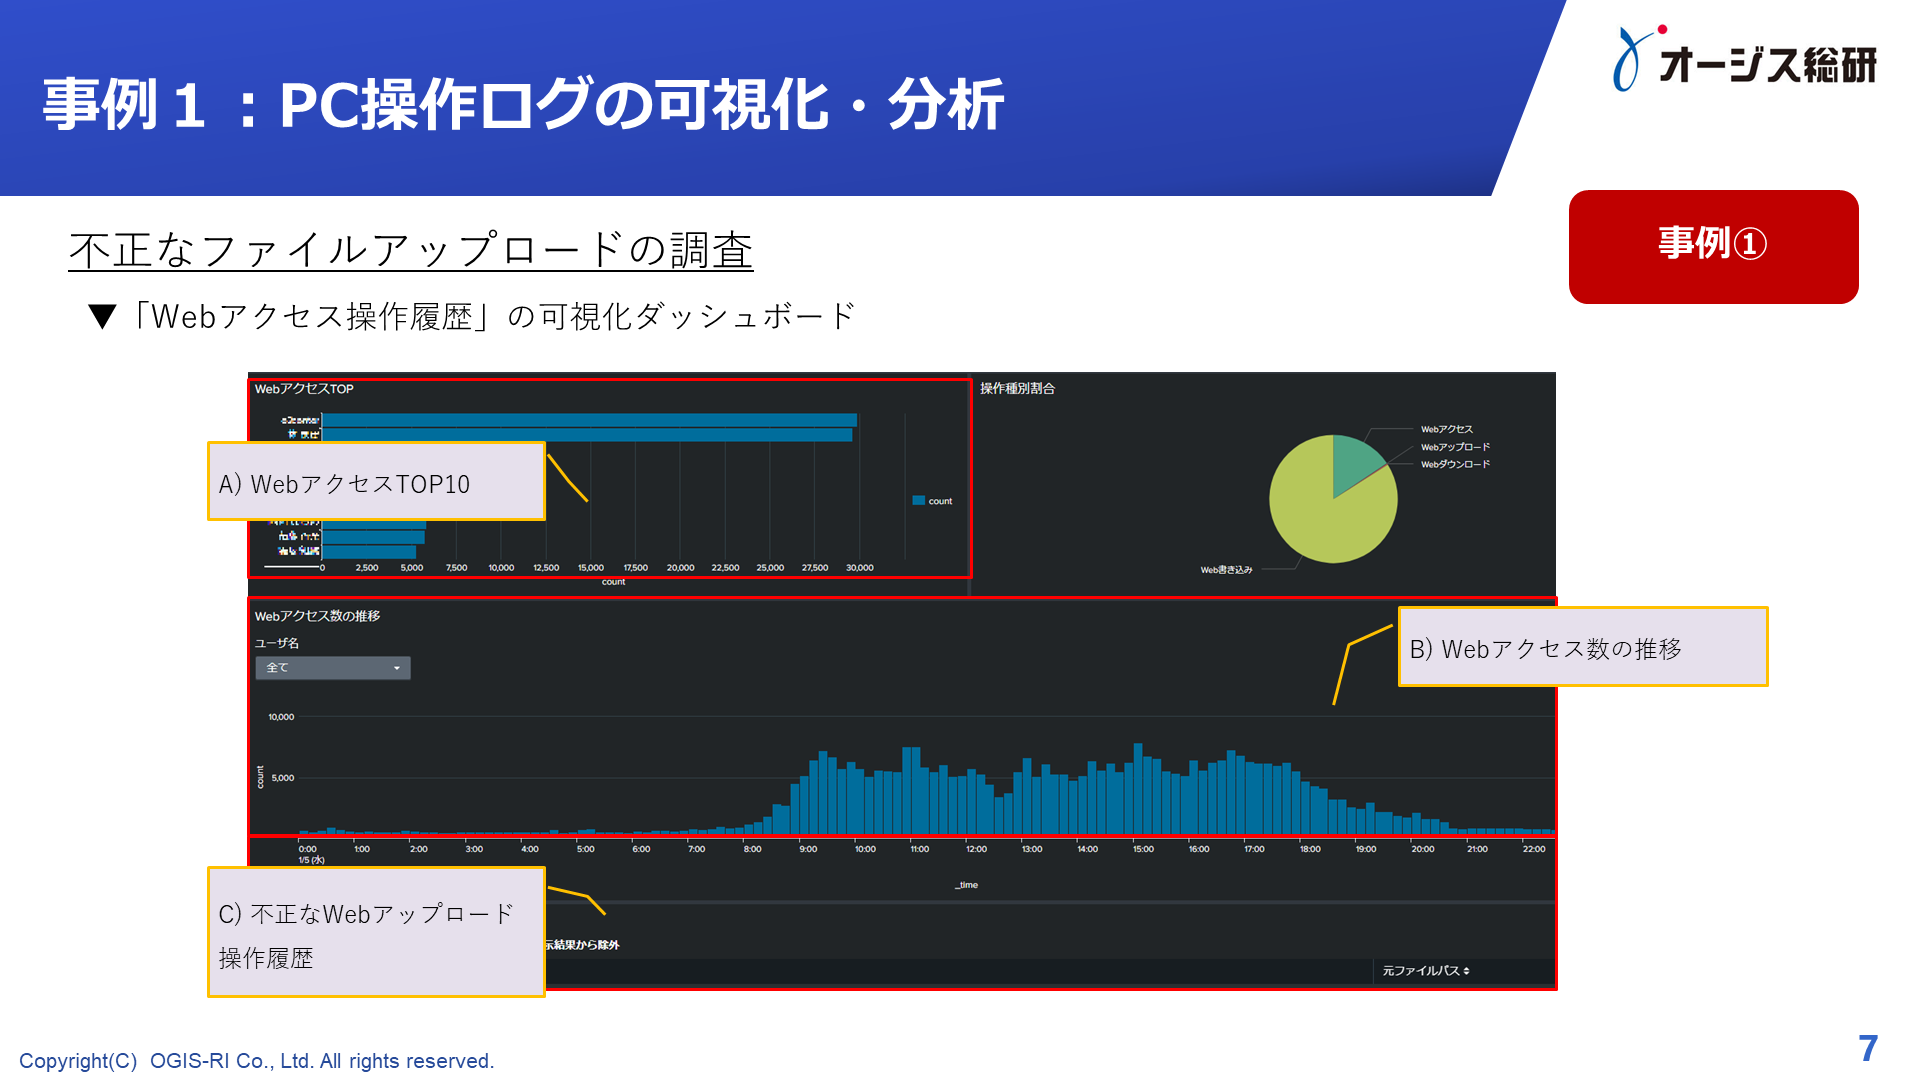Select the Webアップロード pie label
Screen dimensions: 1920x1080
tap(1455, 447)
